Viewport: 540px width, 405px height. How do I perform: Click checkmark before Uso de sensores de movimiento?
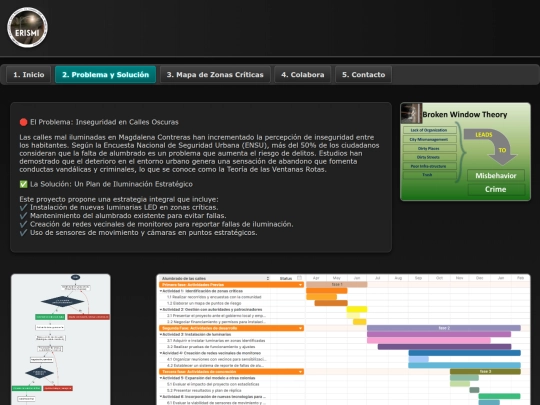23,233
